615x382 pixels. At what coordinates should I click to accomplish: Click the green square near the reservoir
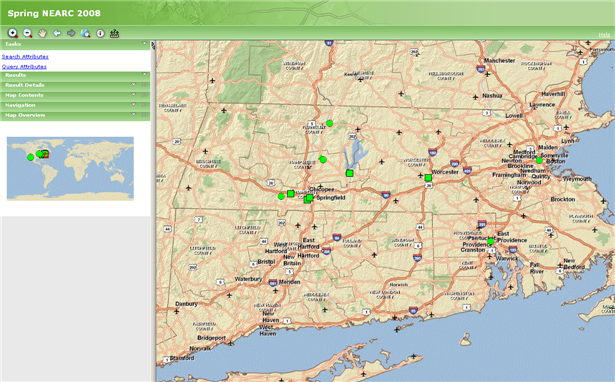[349, 173]
